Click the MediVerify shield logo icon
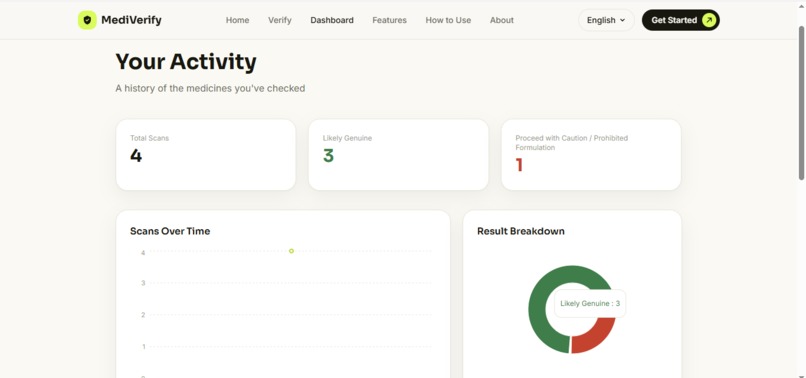The width and height of the screenshot is (806, 378). point(87,20)
